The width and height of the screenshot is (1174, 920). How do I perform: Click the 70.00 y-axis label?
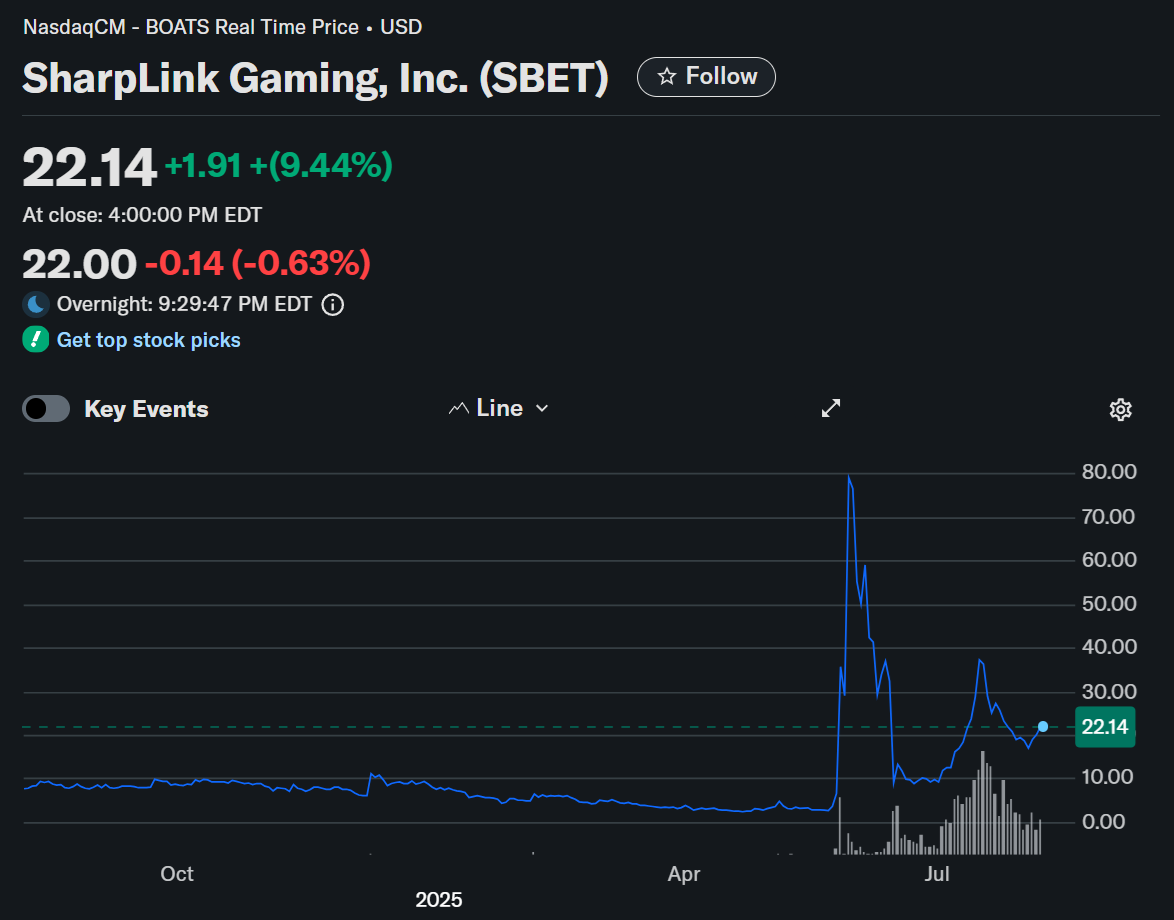1108,517
